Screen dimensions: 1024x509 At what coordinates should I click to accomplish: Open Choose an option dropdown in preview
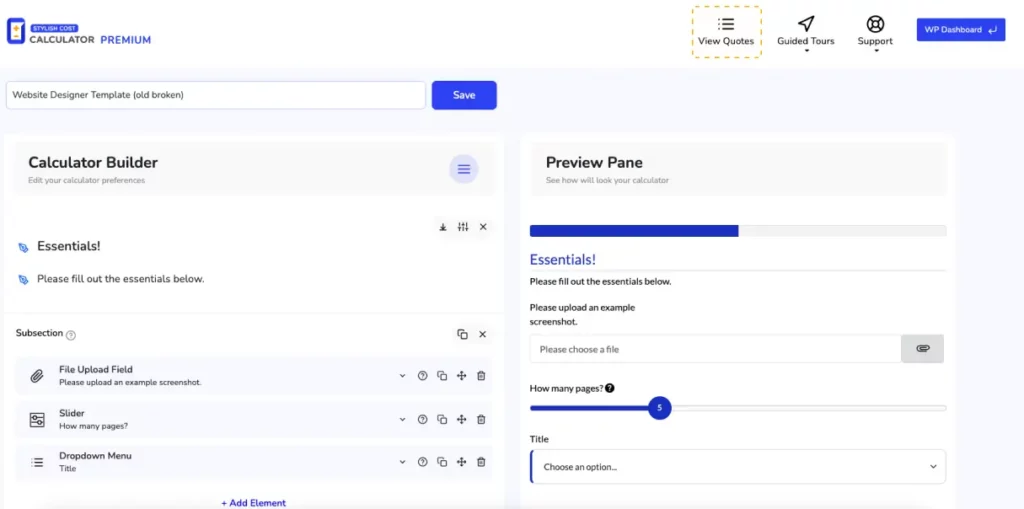tap(738, 467)
